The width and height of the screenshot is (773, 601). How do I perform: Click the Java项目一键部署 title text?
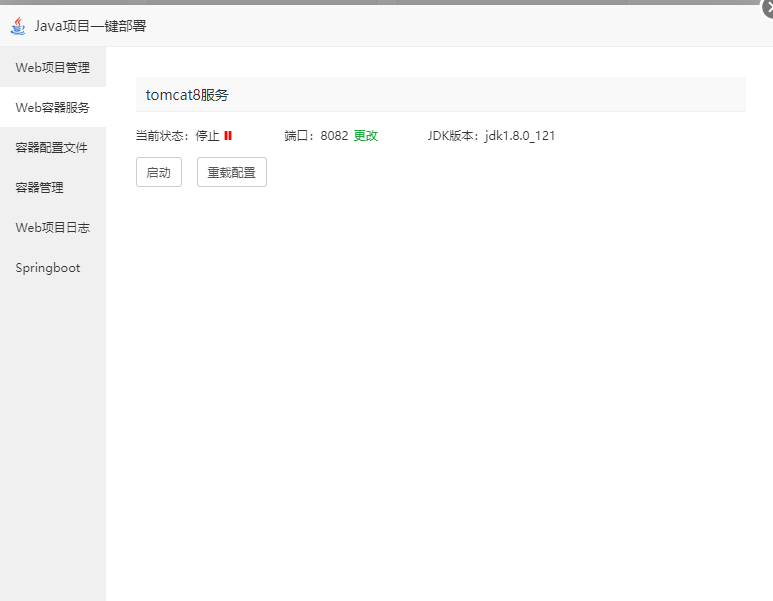pyautogui.click(x=90, y=26)
